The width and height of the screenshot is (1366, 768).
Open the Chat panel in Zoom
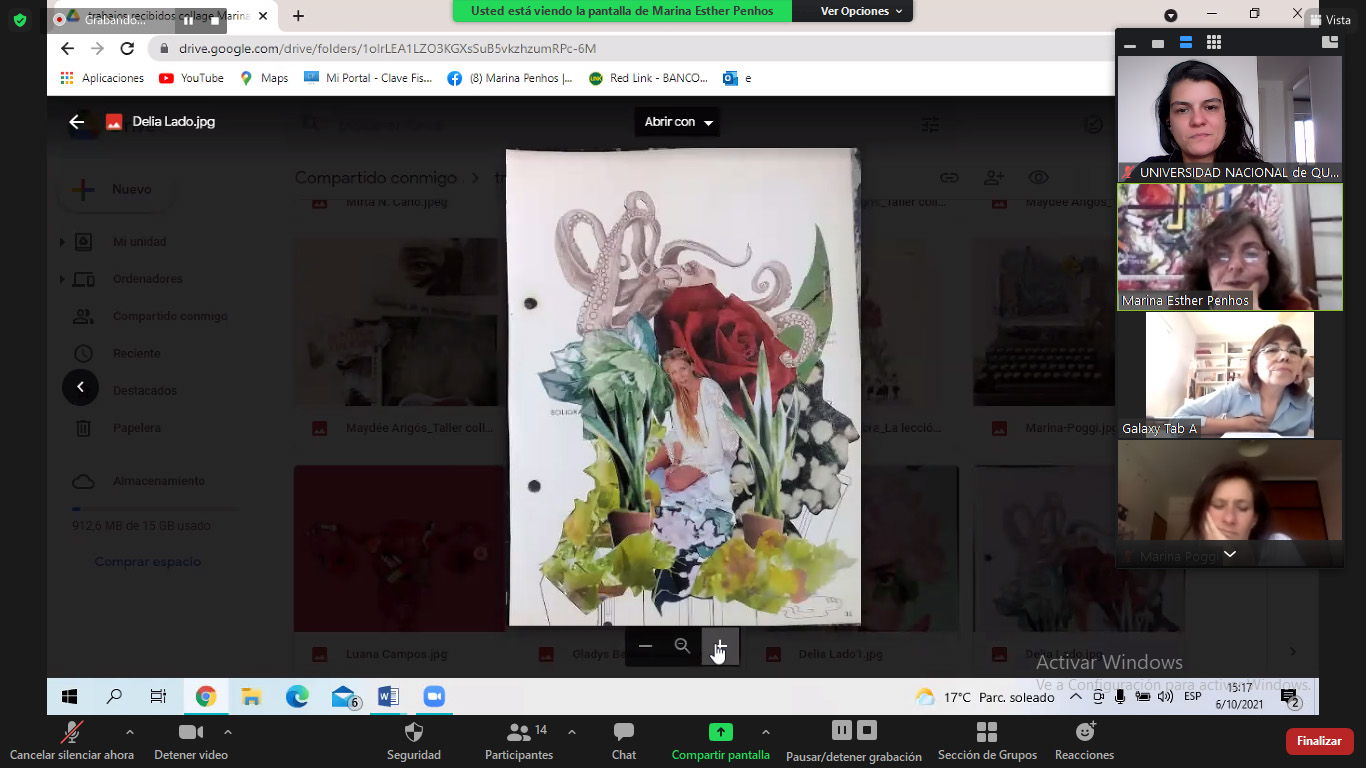point(623,732)
